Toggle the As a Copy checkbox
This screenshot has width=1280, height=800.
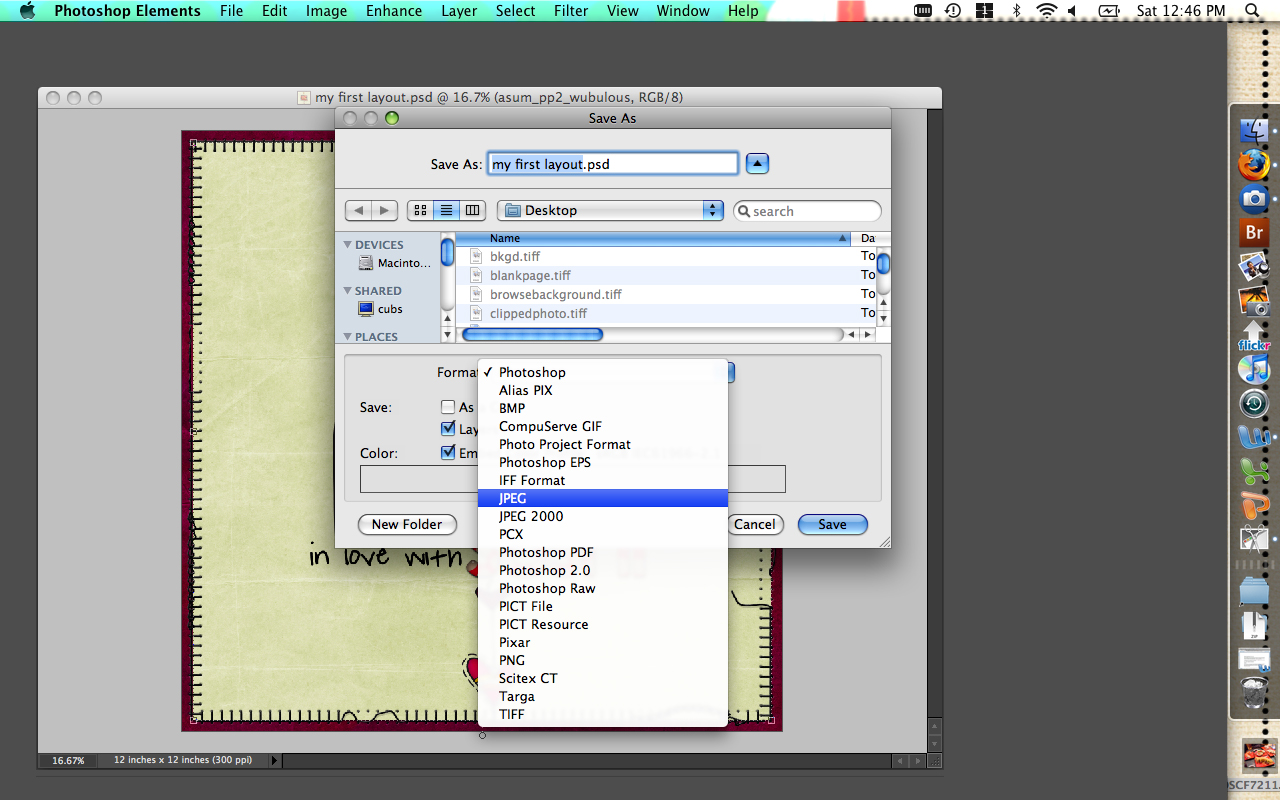pos(448,407)
